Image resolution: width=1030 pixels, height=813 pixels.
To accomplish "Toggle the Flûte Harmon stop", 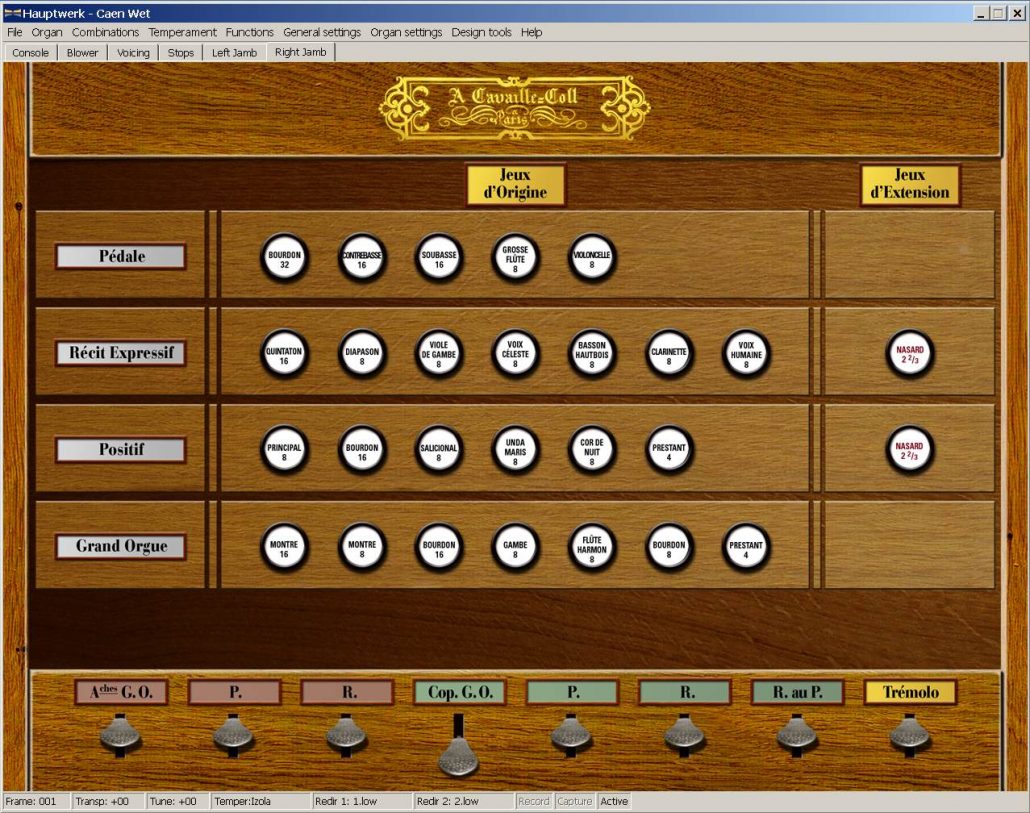I will 592,548.
